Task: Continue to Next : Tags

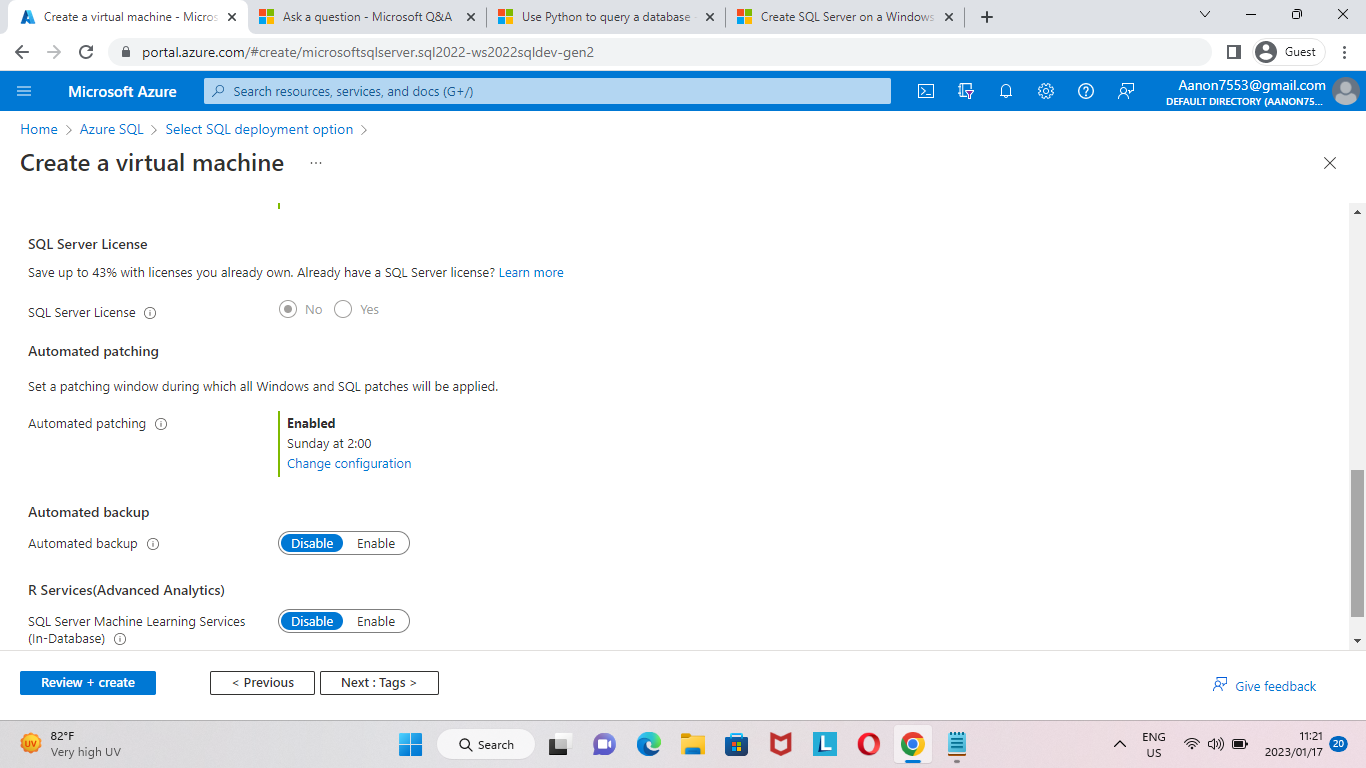Action: [x=379, y=683]
